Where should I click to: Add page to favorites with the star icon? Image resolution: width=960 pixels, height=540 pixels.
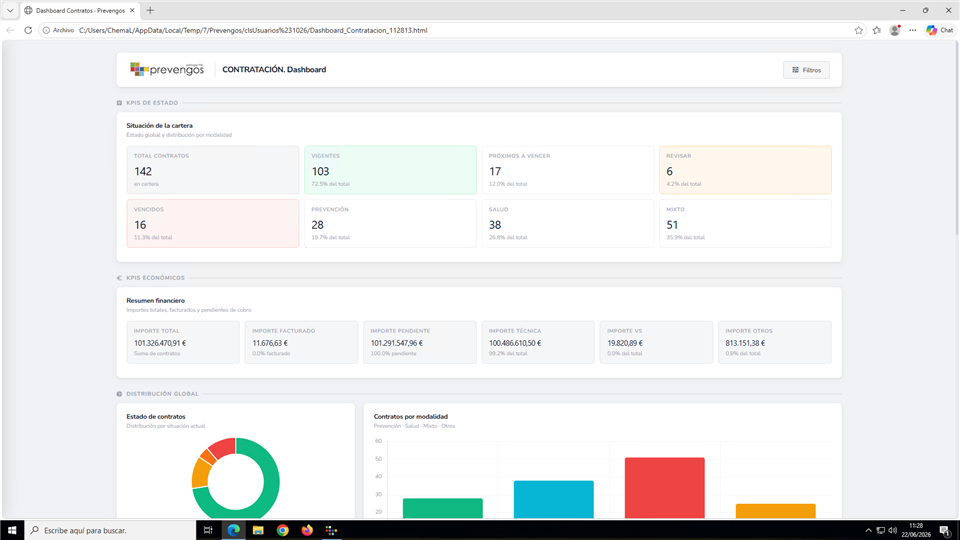(x=858, y=30)
